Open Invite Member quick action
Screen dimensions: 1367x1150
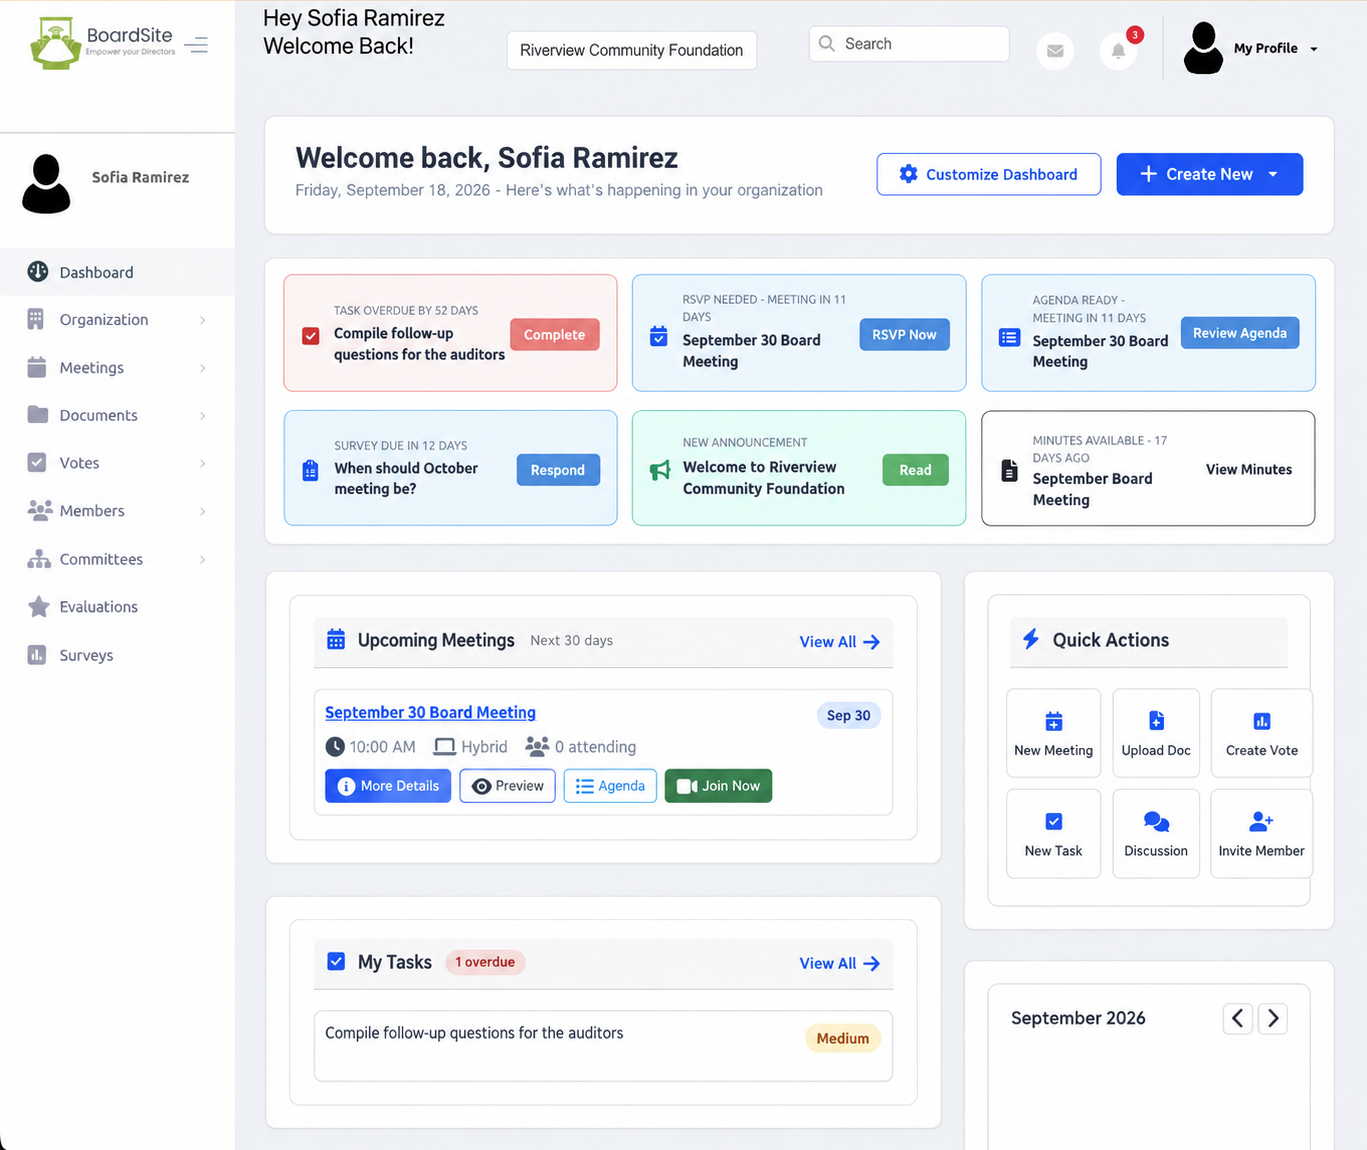pos(1261,834)
